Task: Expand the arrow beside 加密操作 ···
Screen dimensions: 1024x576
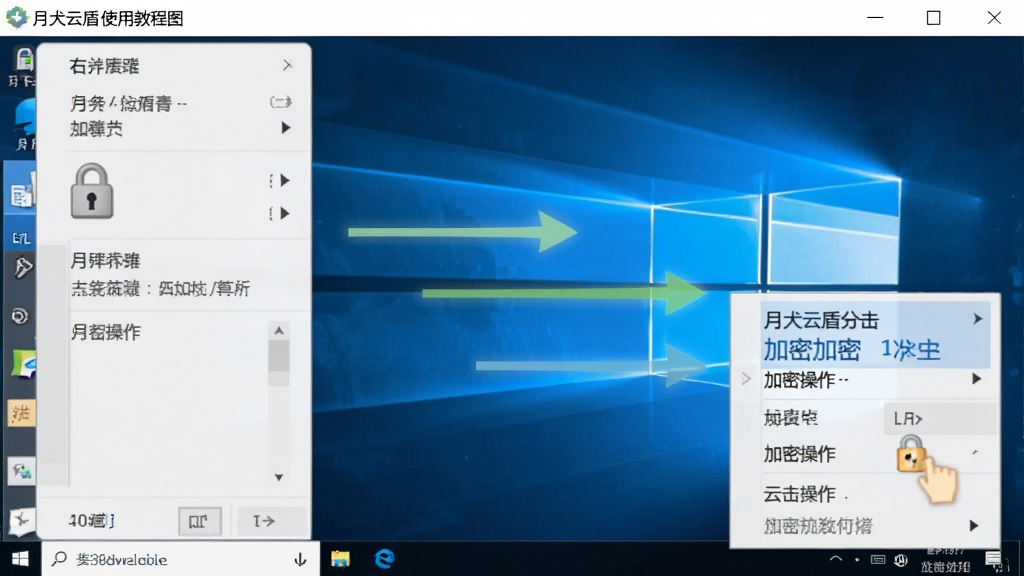Action: pyautogui.click(x=976, y=379)
